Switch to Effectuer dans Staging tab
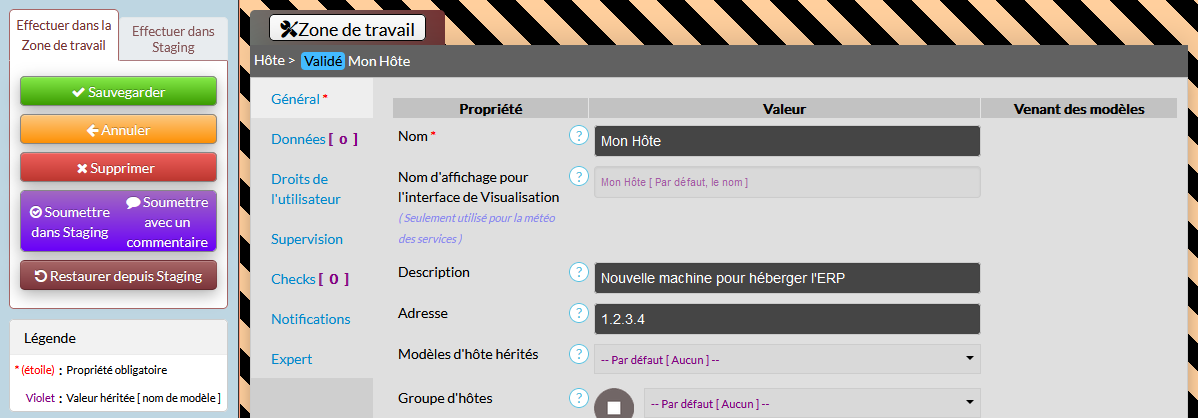 coord(173,39)
